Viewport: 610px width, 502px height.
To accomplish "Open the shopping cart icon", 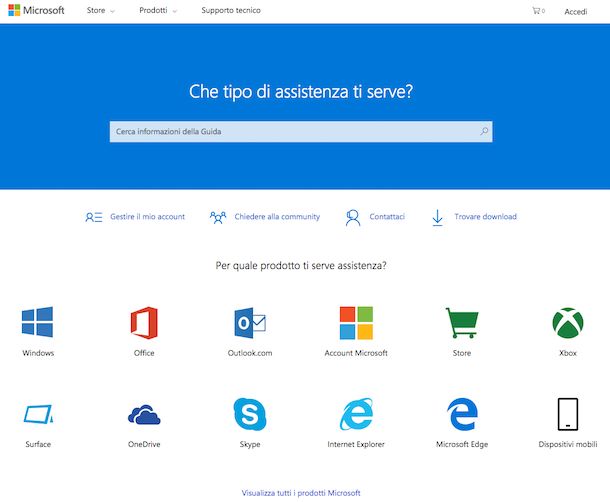I will tap(536, 11).
